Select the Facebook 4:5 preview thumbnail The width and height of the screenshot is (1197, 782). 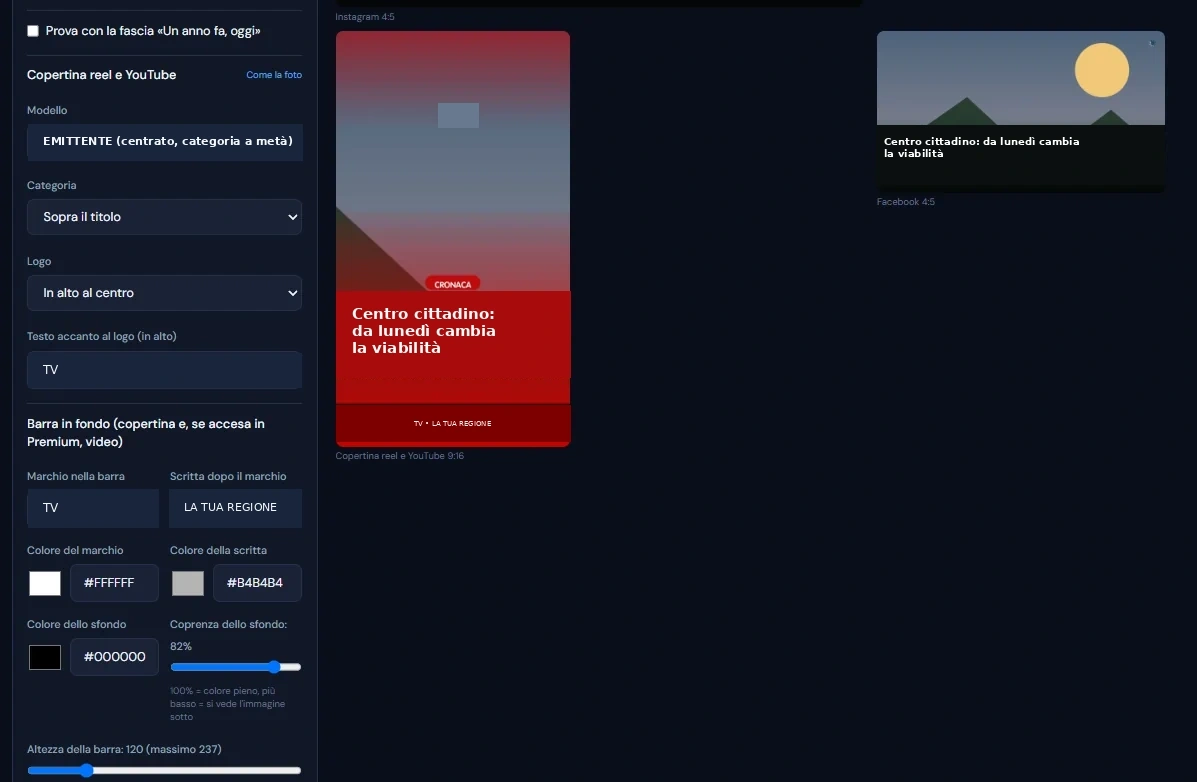click(1021, 111)
